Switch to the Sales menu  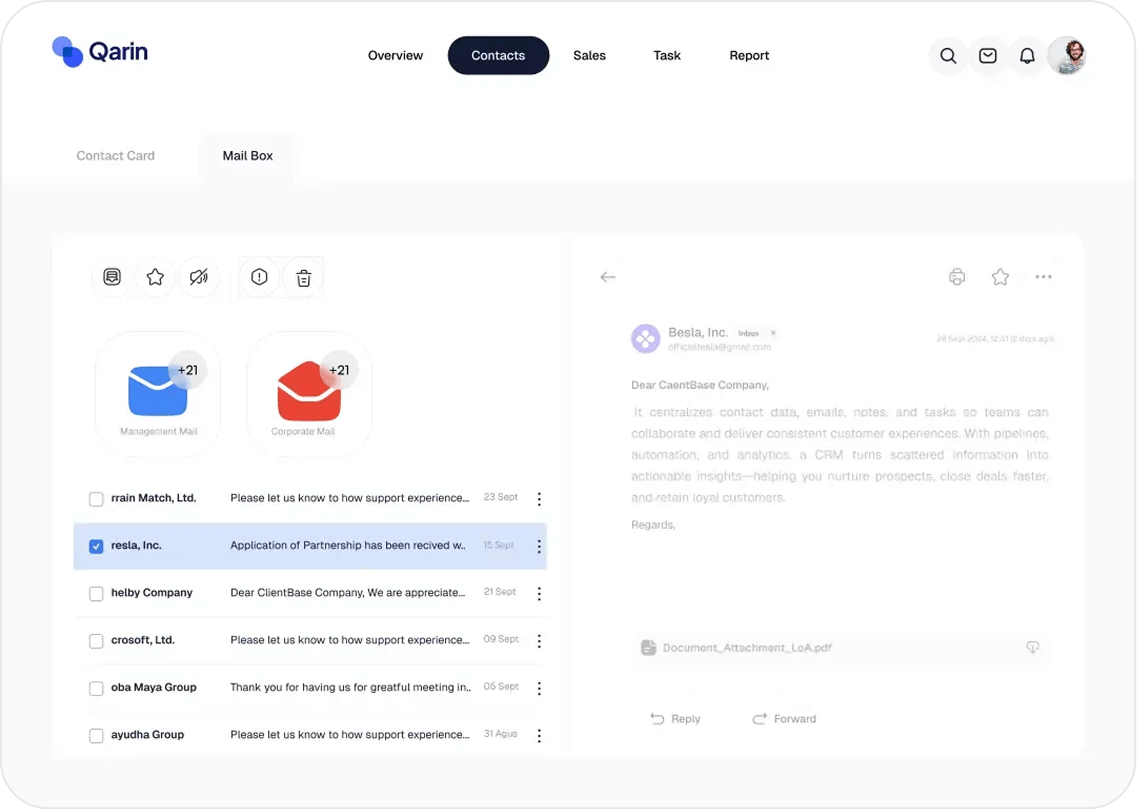pyautogui.click(x=589, y=56)
